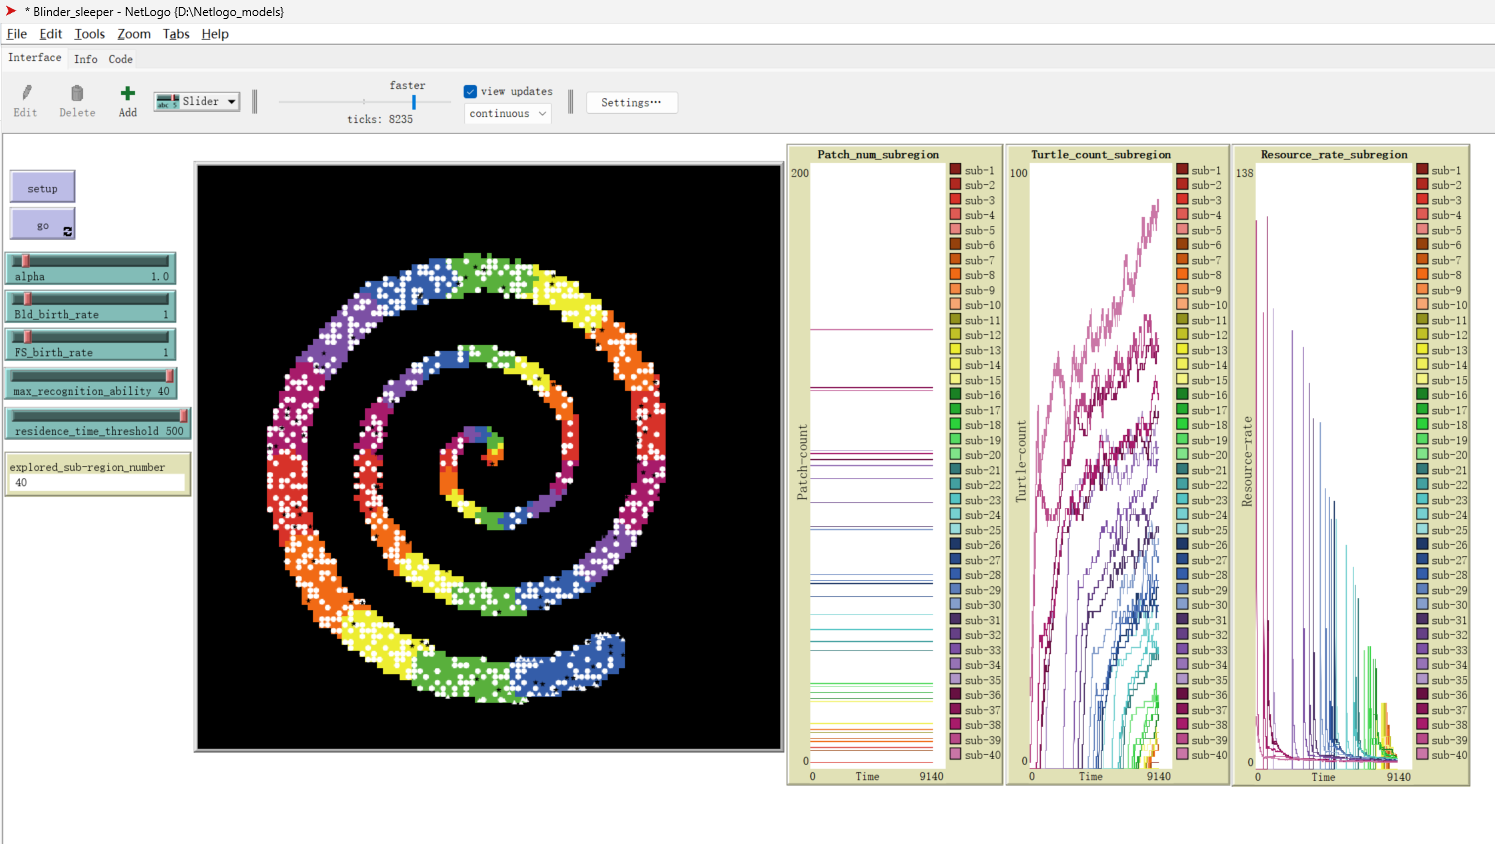Expand the continuous update mode dropdown

coord(508,114)
